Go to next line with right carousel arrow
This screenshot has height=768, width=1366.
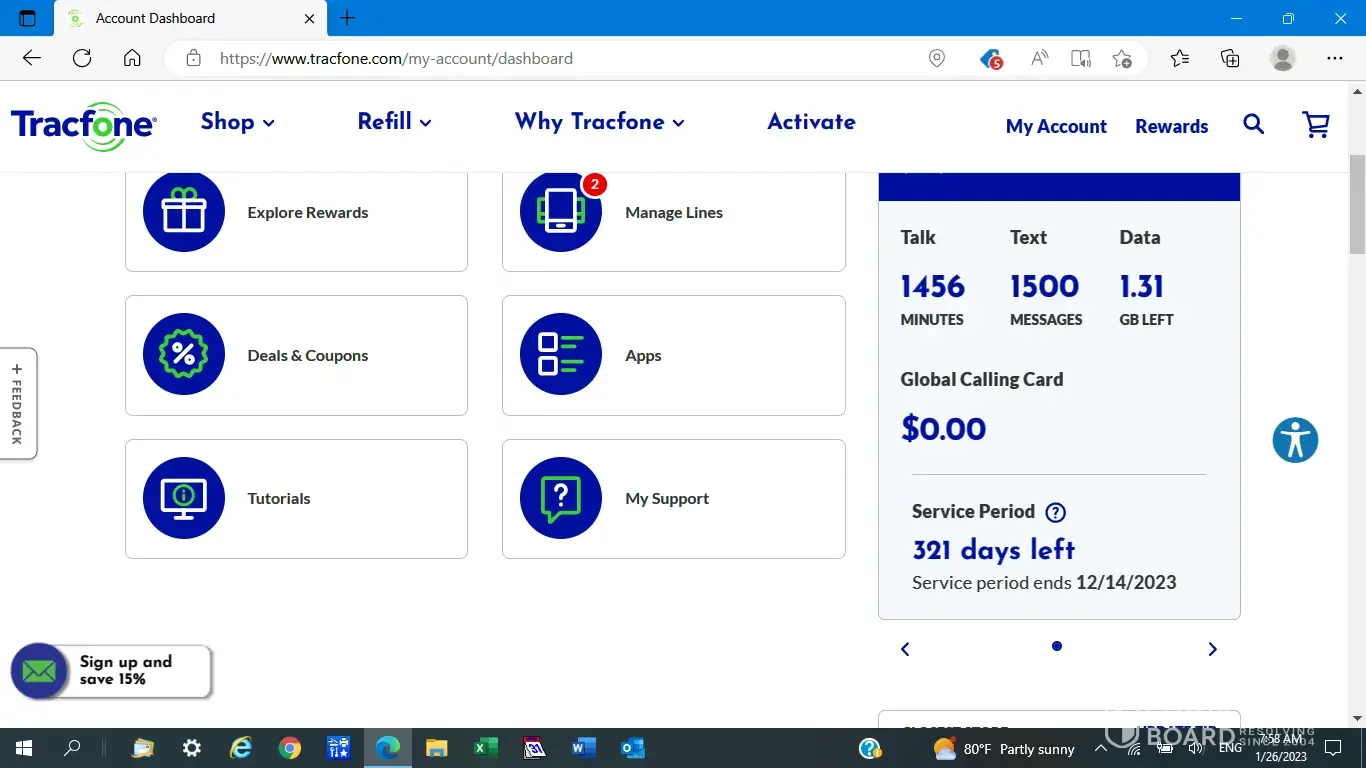pyautogui.click(x=1212, y=649)
